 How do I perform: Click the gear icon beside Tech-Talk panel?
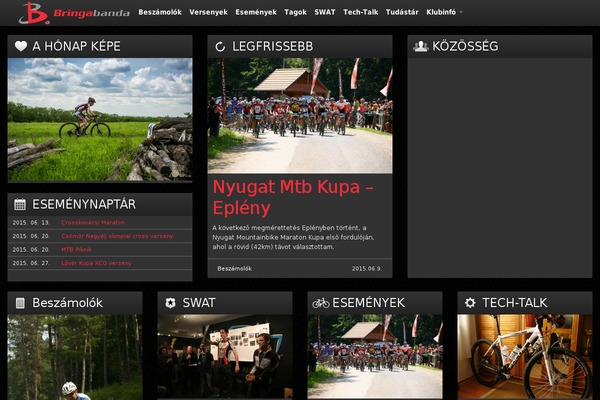point(470,303)
